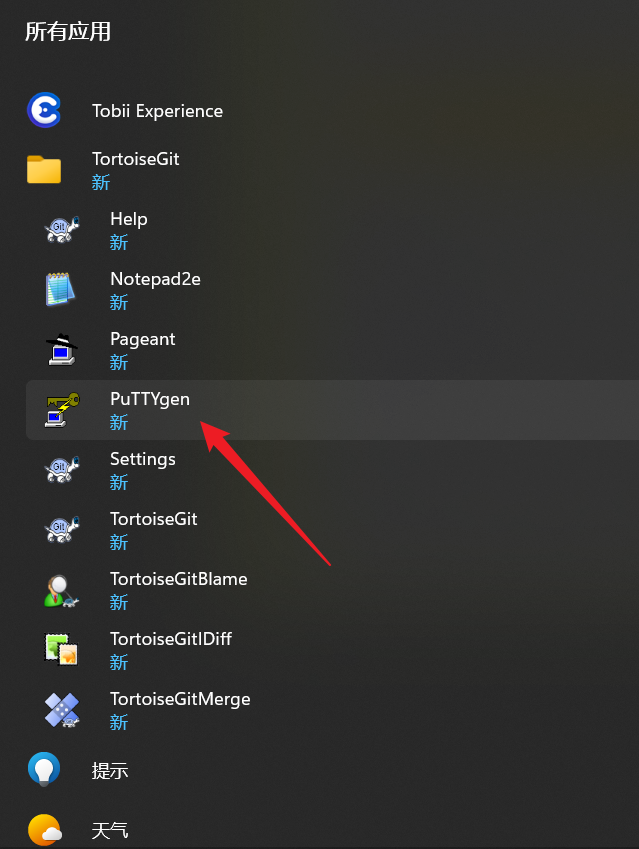Open the Tobii Experience app icon
The height and width of the screenshot is (849, 639).
pyautogui.click(x=44, y=110)
